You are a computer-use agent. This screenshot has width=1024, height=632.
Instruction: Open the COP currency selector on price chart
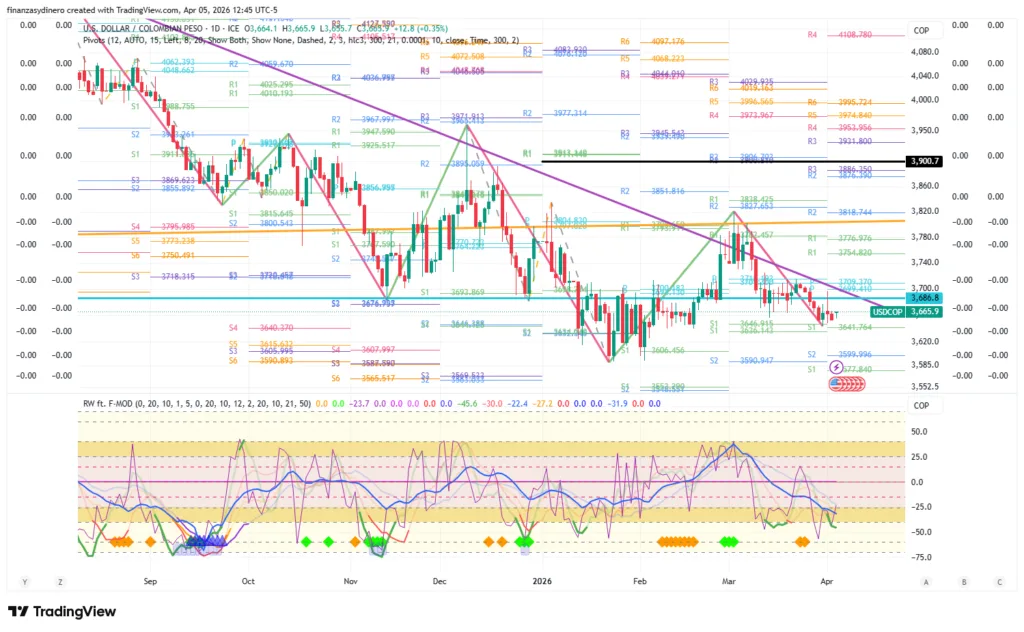(922, 31)
